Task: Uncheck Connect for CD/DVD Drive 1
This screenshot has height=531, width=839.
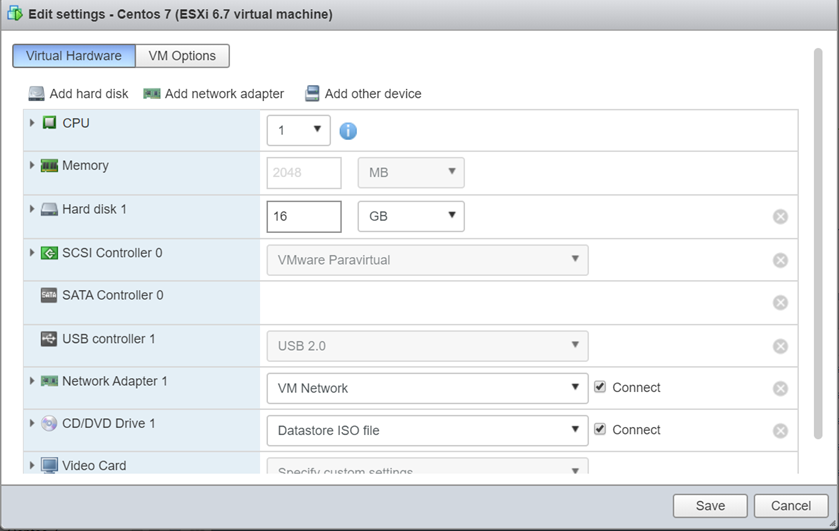Action: 600,429
